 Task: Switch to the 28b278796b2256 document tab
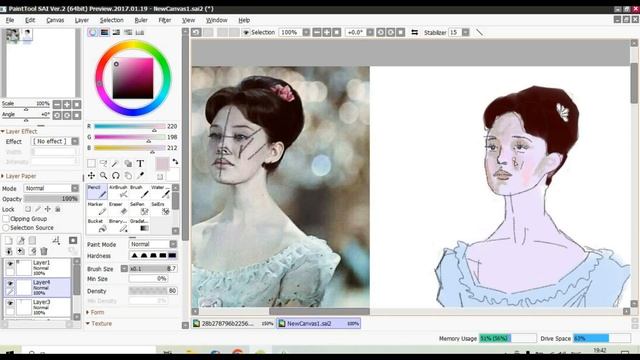[233, 323]
